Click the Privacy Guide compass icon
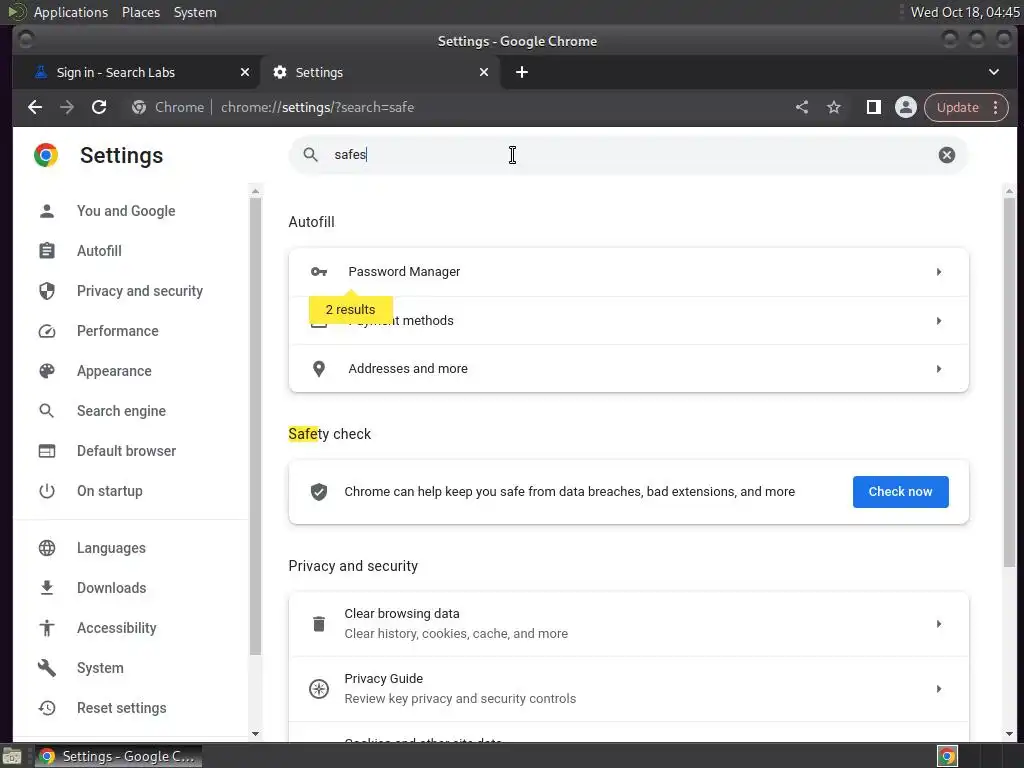The width and height of the screenshot is (1024, 768). coord(319,688)
